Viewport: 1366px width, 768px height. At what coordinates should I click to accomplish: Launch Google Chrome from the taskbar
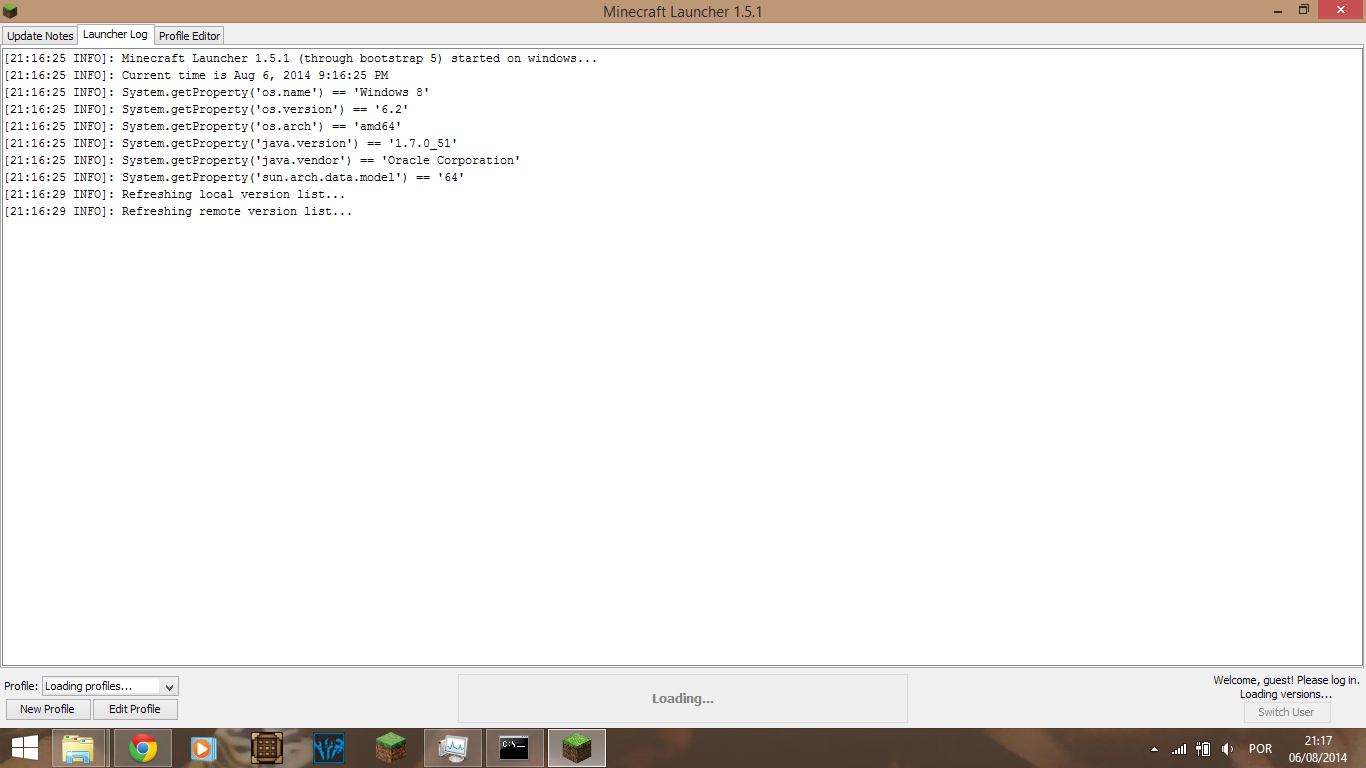click(x=143, y=748)
